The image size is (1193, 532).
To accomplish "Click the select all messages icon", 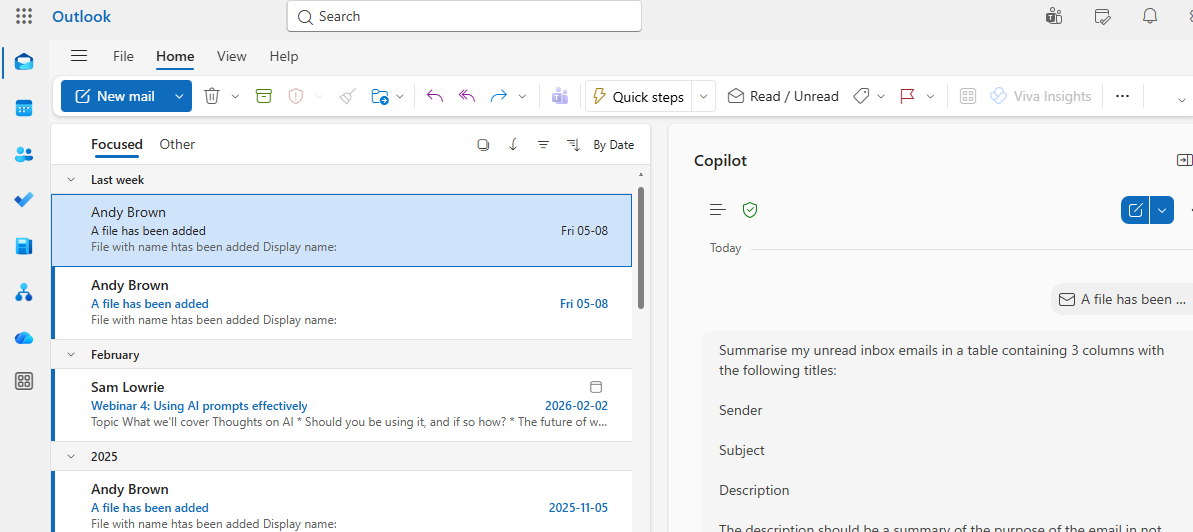I will [x=482, y=145].
